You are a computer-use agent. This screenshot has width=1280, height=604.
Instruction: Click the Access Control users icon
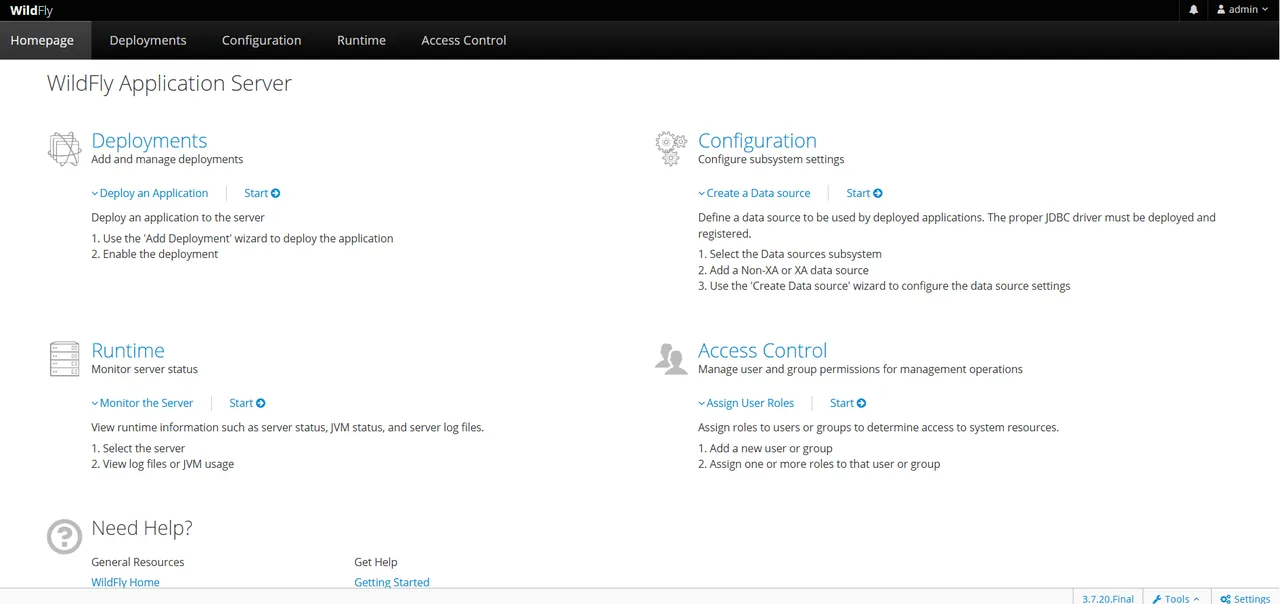[x=671, y=358]
